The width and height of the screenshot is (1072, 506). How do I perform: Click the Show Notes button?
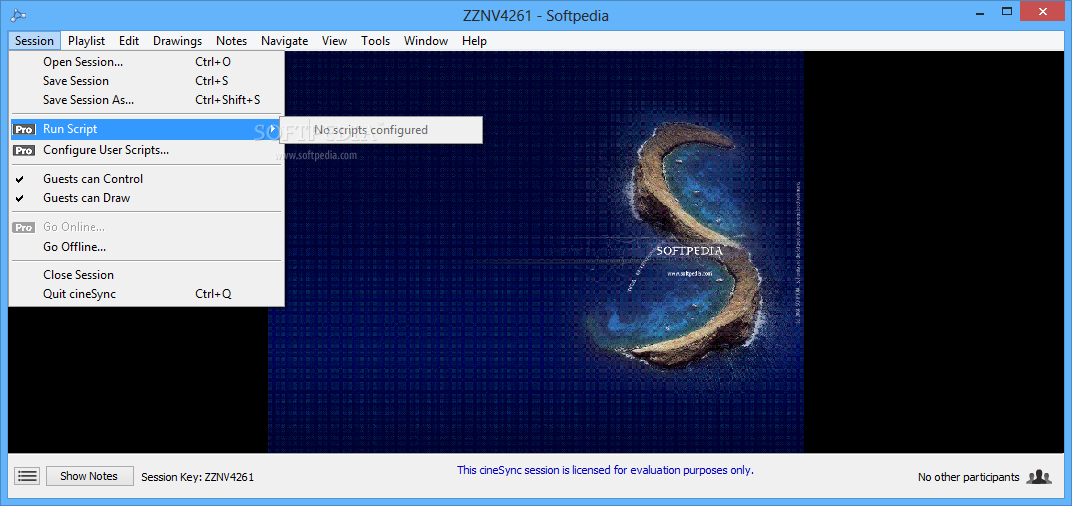90,476
